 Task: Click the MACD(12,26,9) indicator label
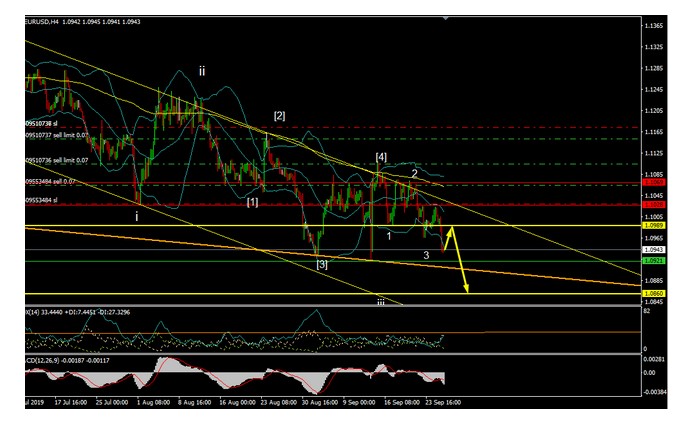coord(50,357)
